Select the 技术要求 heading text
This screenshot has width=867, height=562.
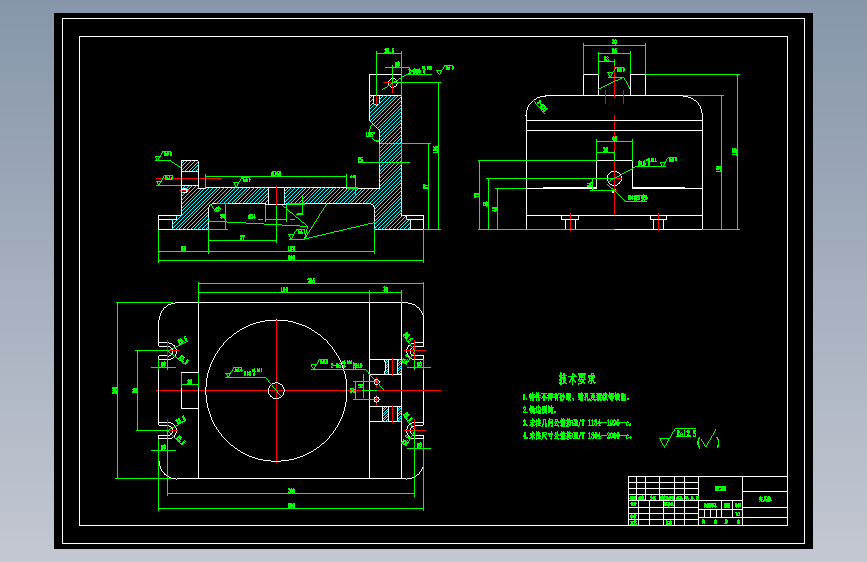click(577, 379)
